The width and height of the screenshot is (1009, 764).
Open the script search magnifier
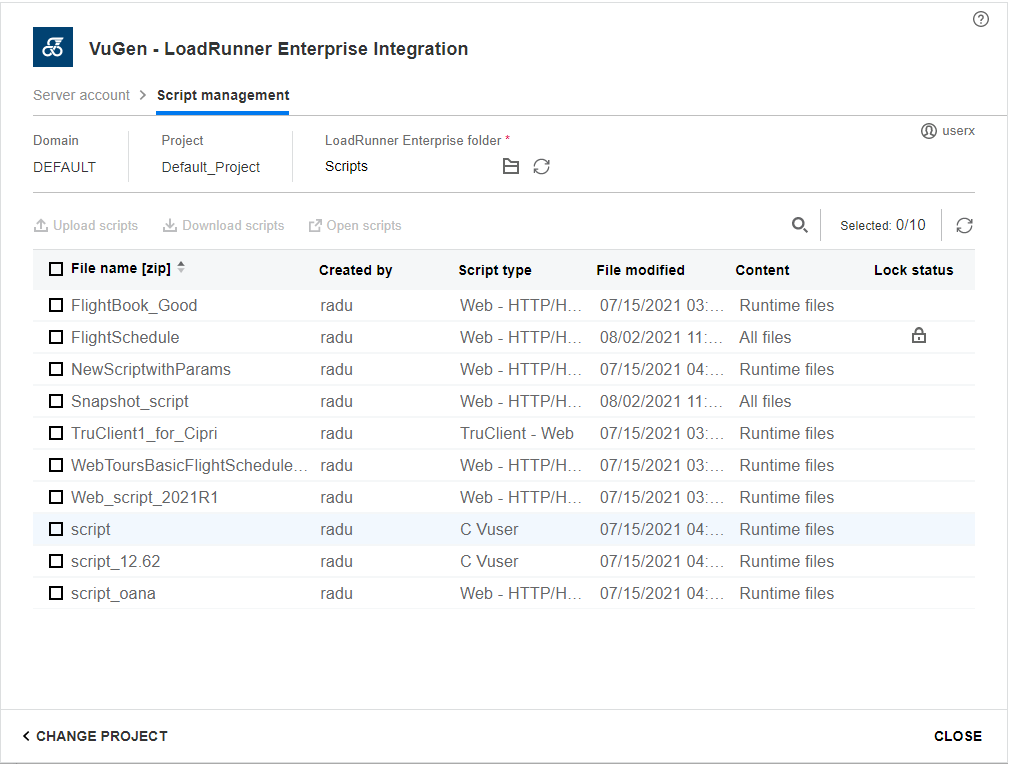799,225
